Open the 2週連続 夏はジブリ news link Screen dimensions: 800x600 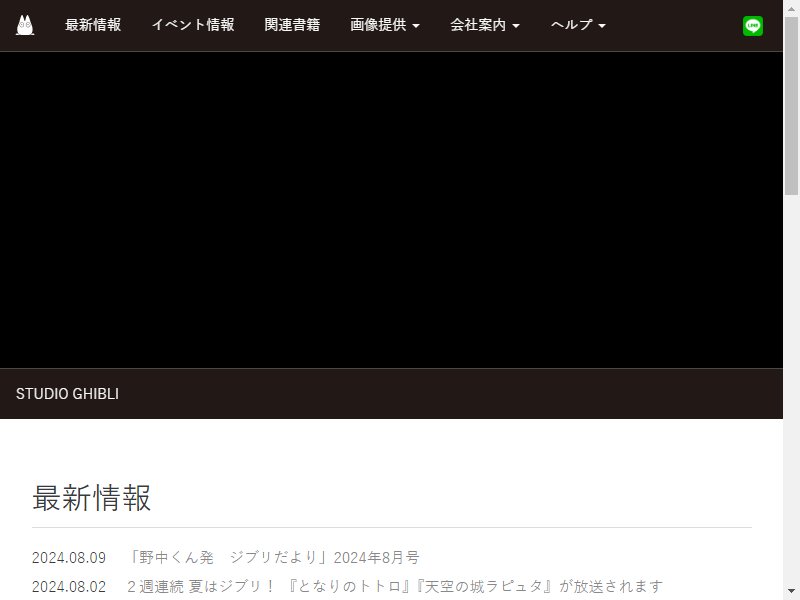tap(395, 586)
